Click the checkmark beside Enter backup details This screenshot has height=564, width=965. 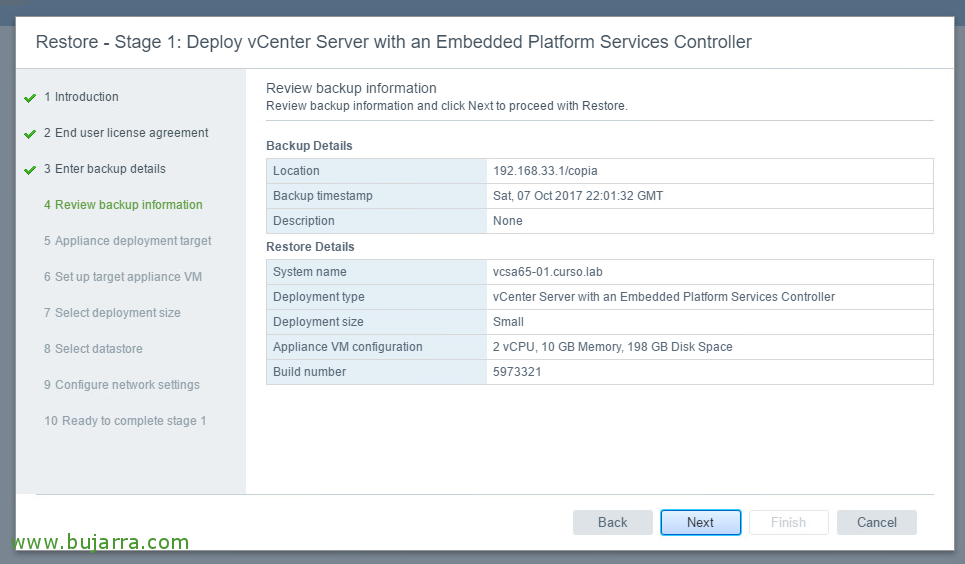30,170
